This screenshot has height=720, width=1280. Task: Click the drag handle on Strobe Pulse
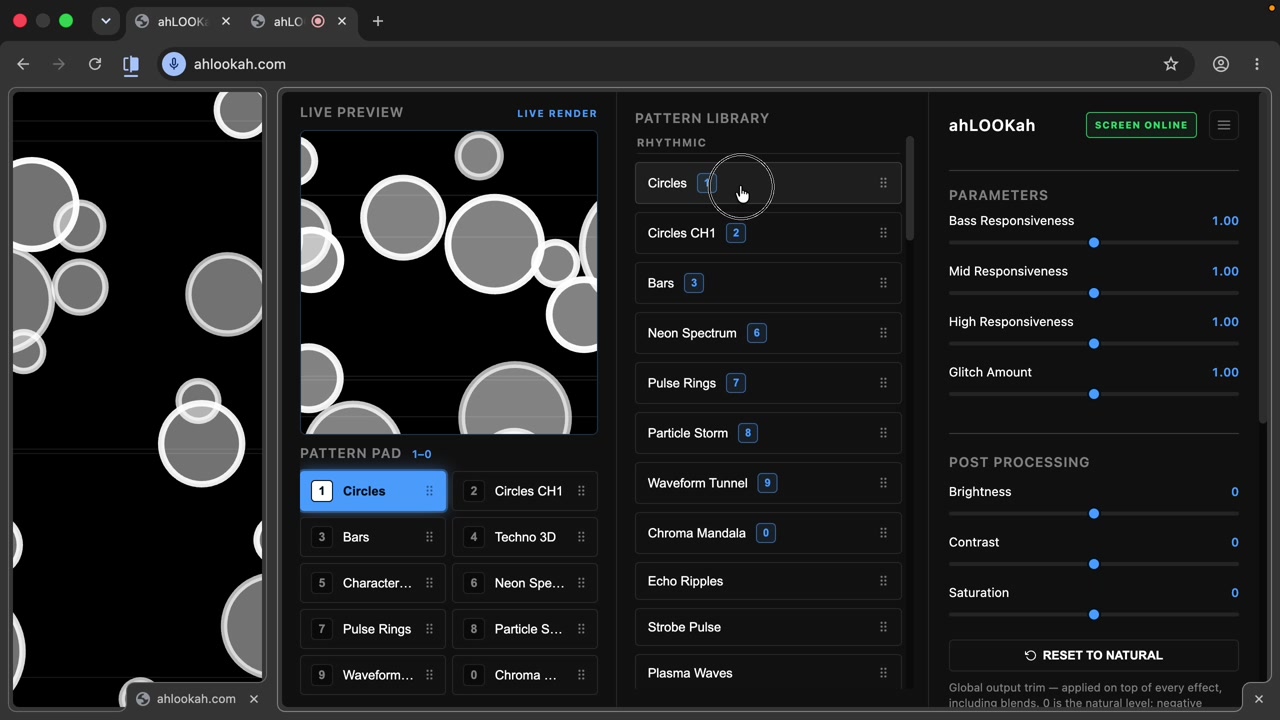pos(883,627)
